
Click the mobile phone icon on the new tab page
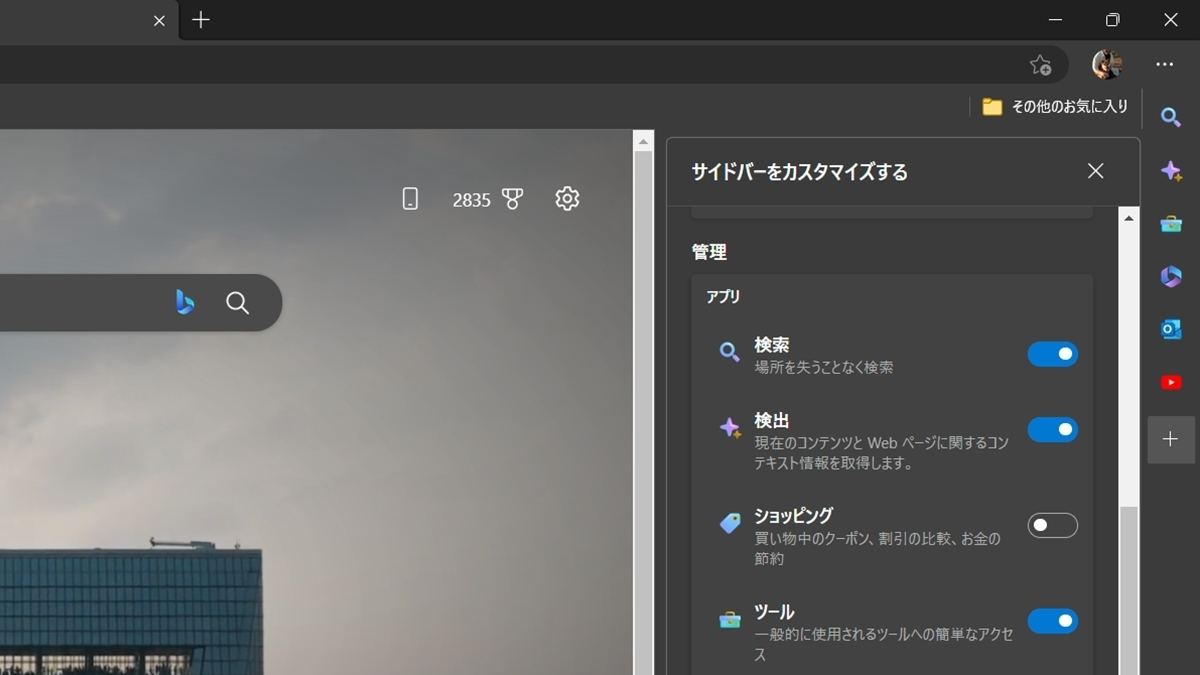pyautogui.click(x=410, y=199)
